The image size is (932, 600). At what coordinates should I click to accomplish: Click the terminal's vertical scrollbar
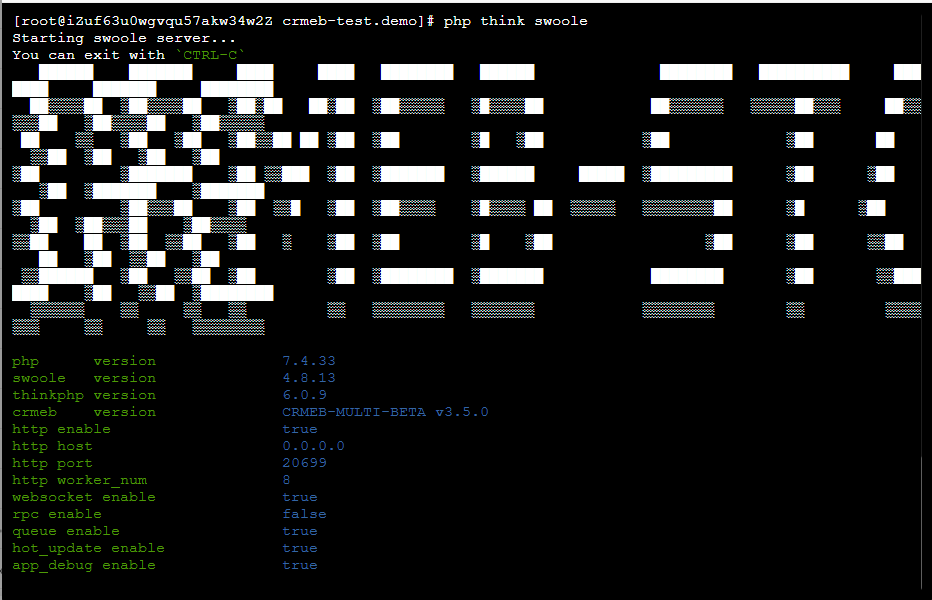[x=922, y=522]
